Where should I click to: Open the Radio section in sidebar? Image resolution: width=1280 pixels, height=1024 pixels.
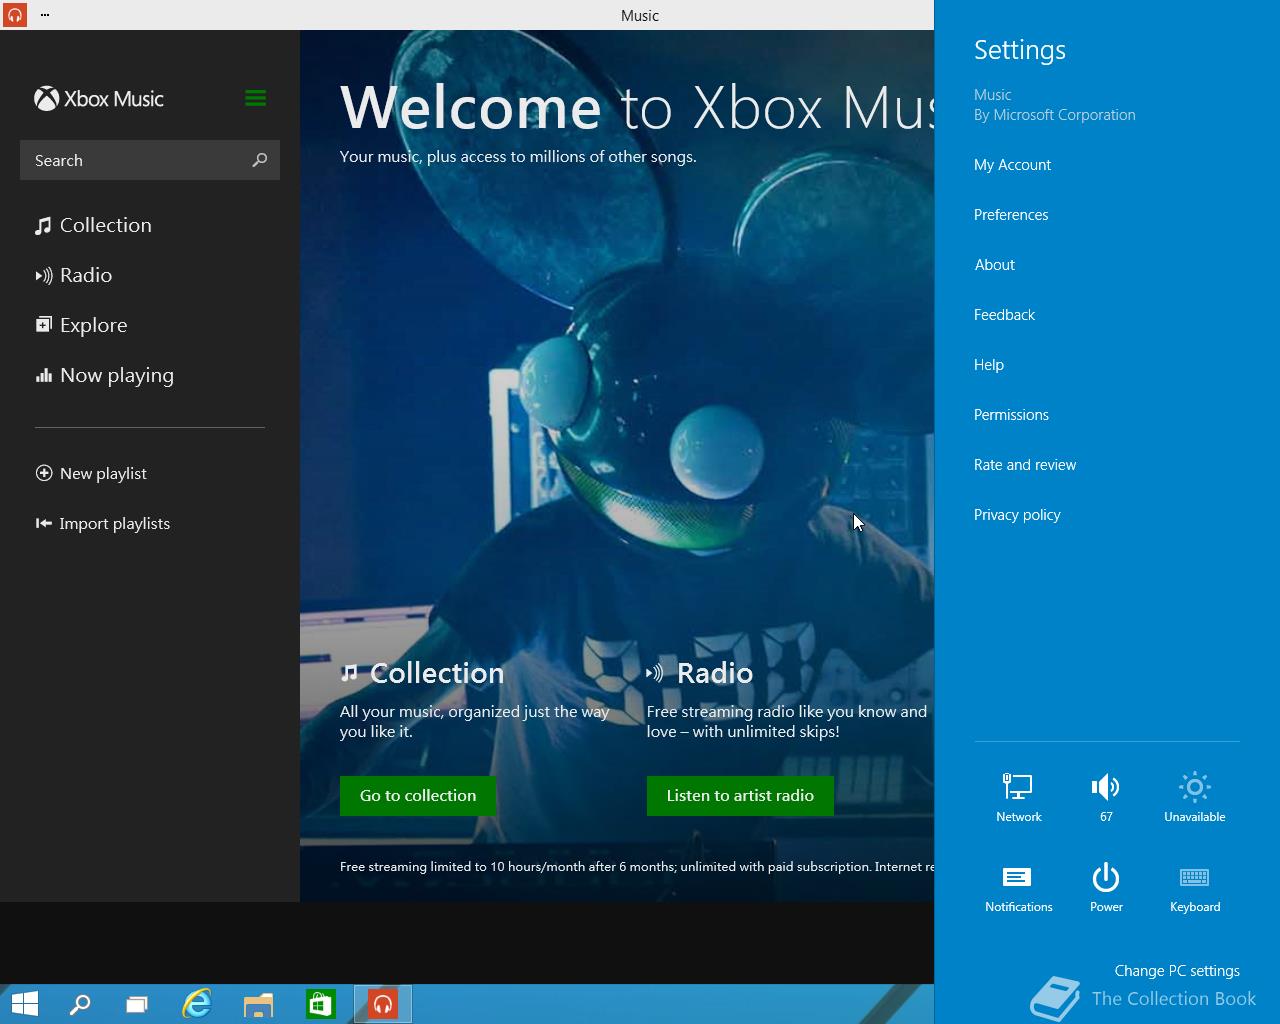(74, 275)
